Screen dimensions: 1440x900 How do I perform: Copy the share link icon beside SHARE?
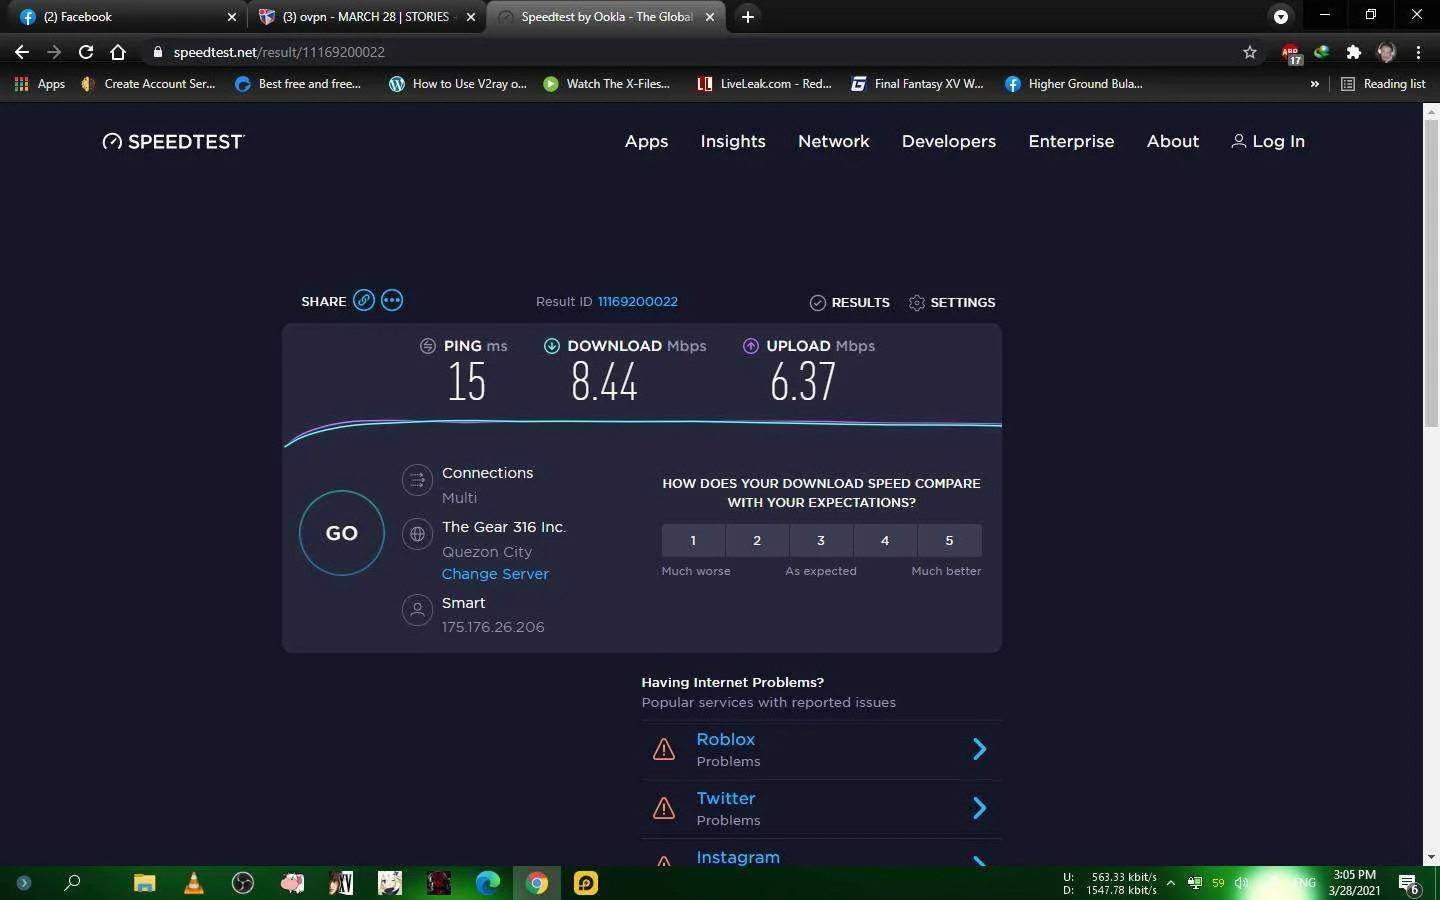coord(364,301)
